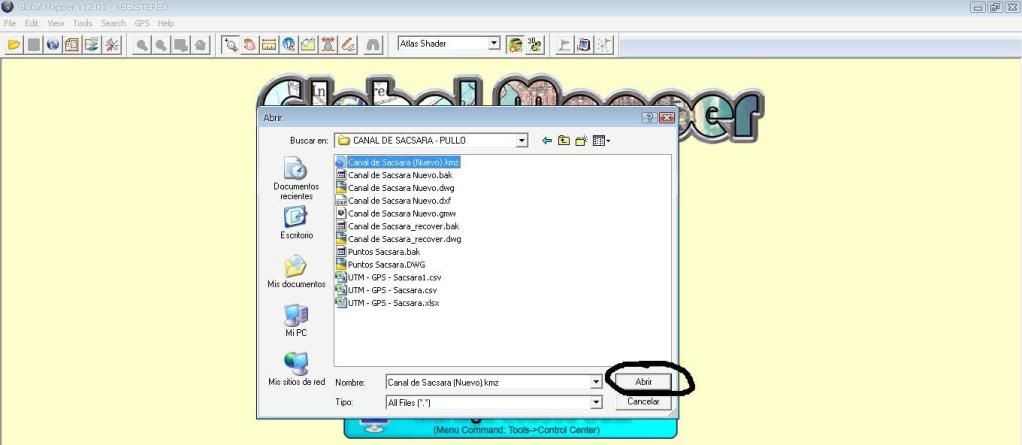Screen dimensions: 1022x445
Task: Click the globe Download Online Data icon
Action: (x=53, y=44)
